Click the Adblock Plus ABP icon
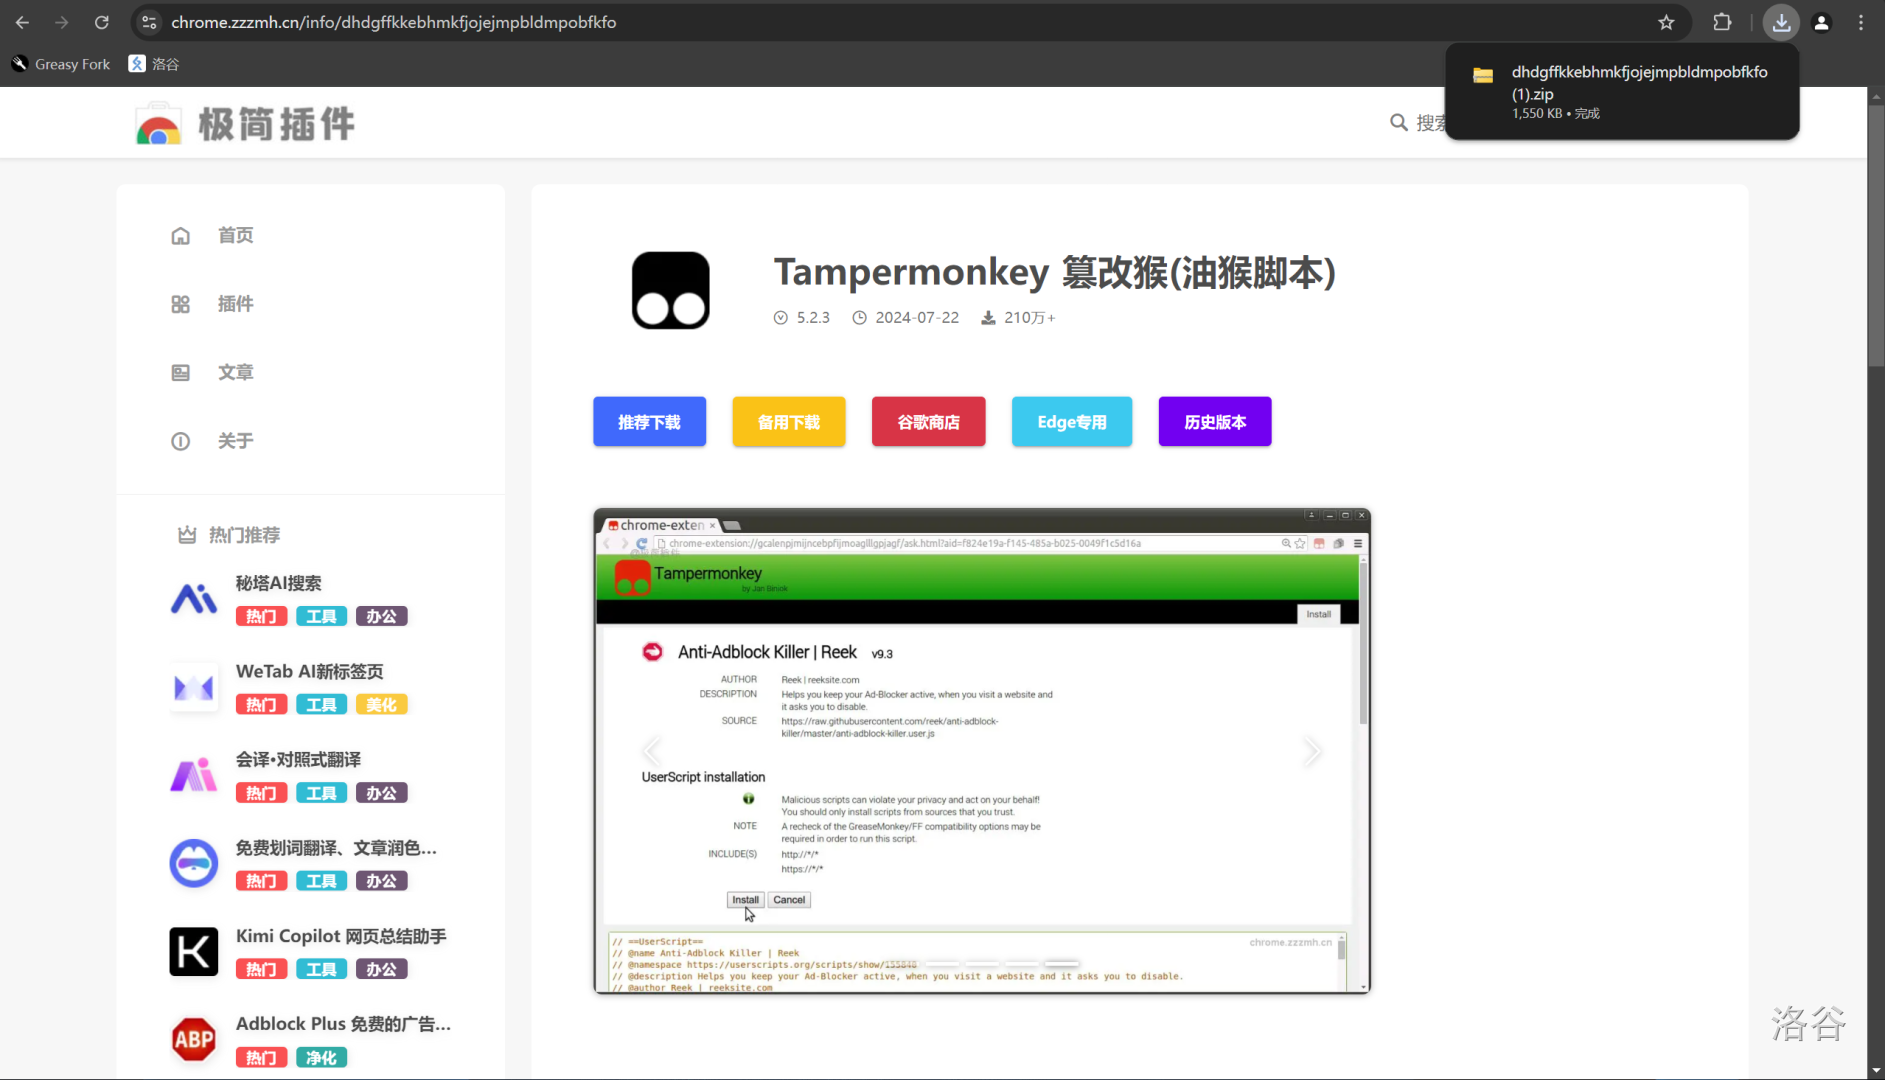 (194, 1039)
